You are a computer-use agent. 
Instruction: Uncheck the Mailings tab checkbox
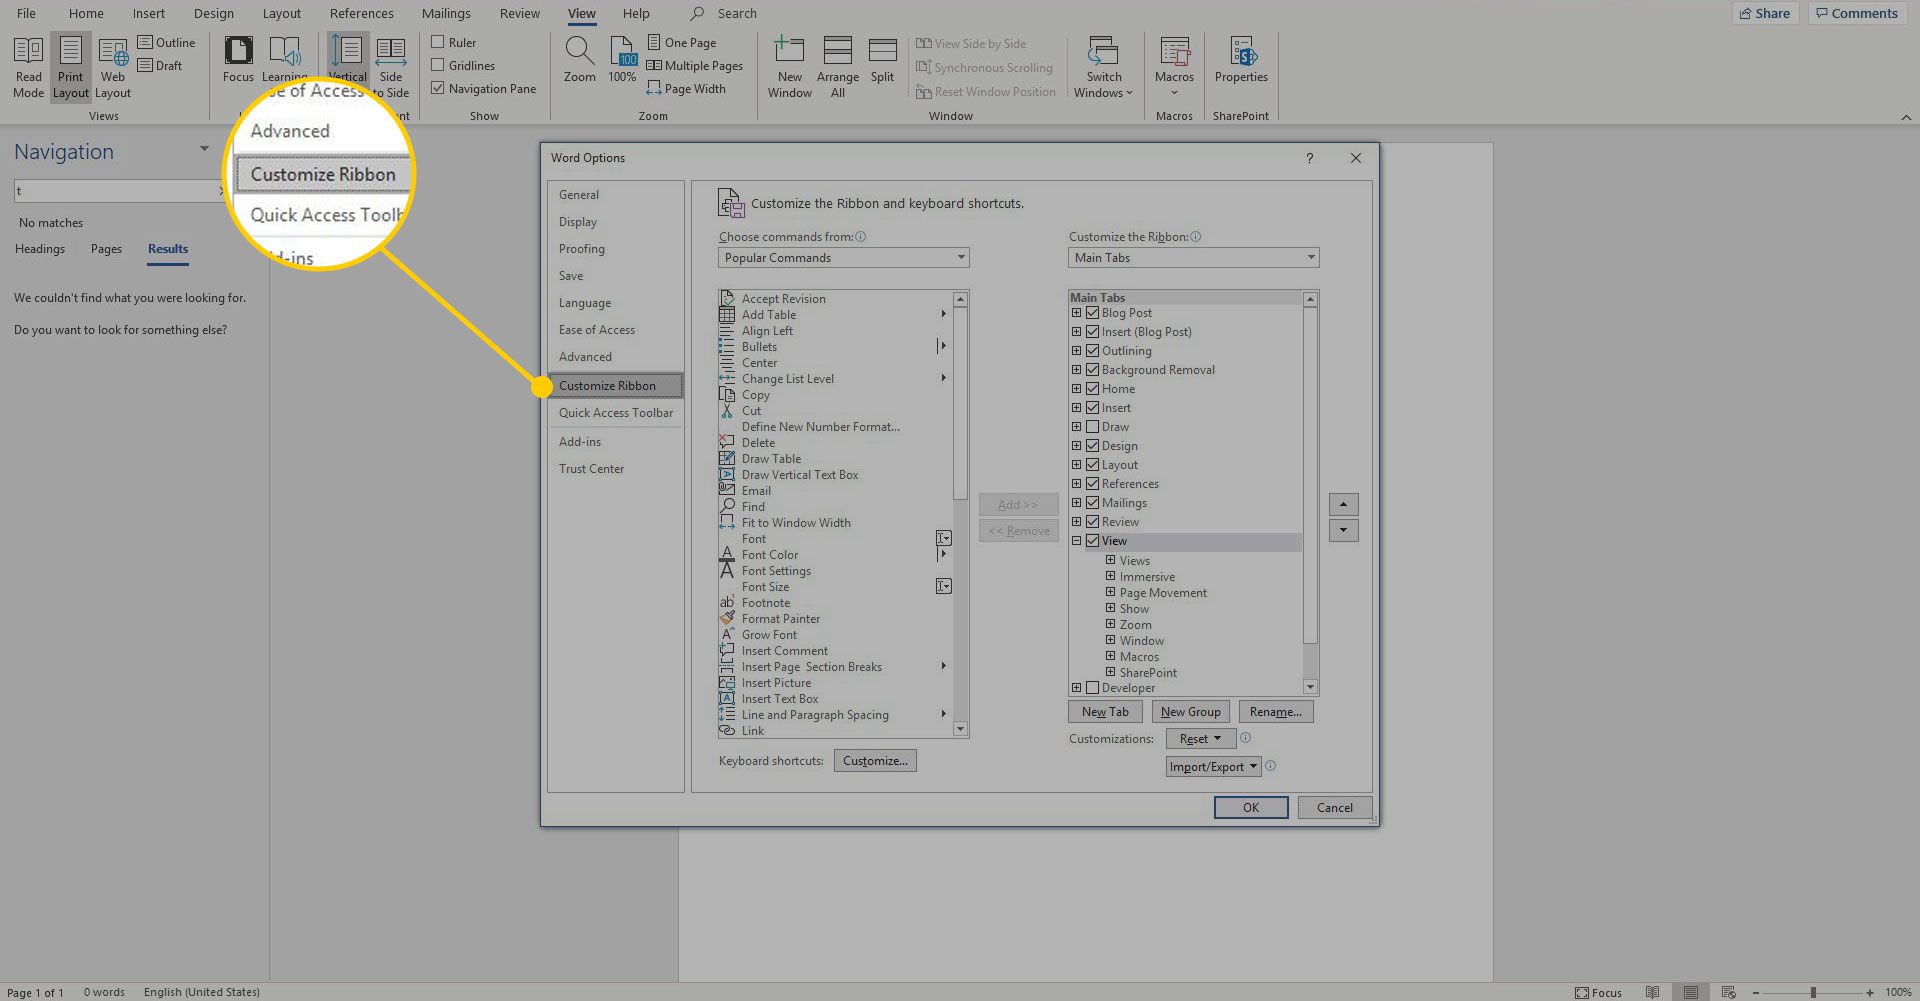1092,503
